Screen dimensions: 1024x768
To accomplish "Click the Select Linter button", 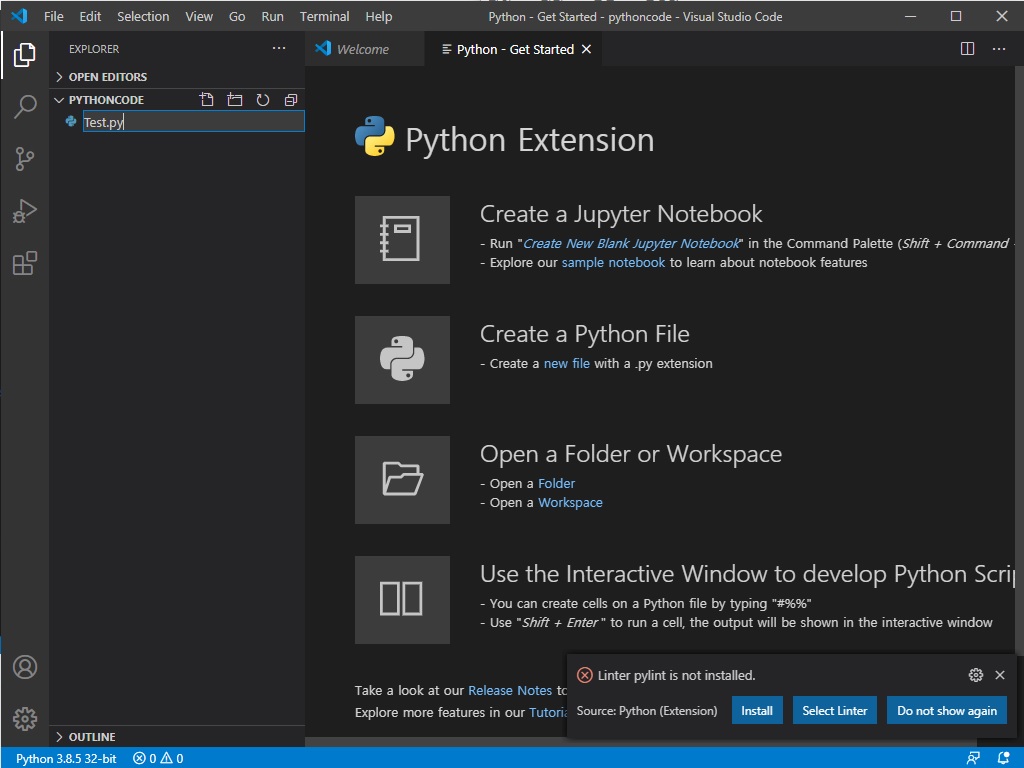I will (835, 711).
